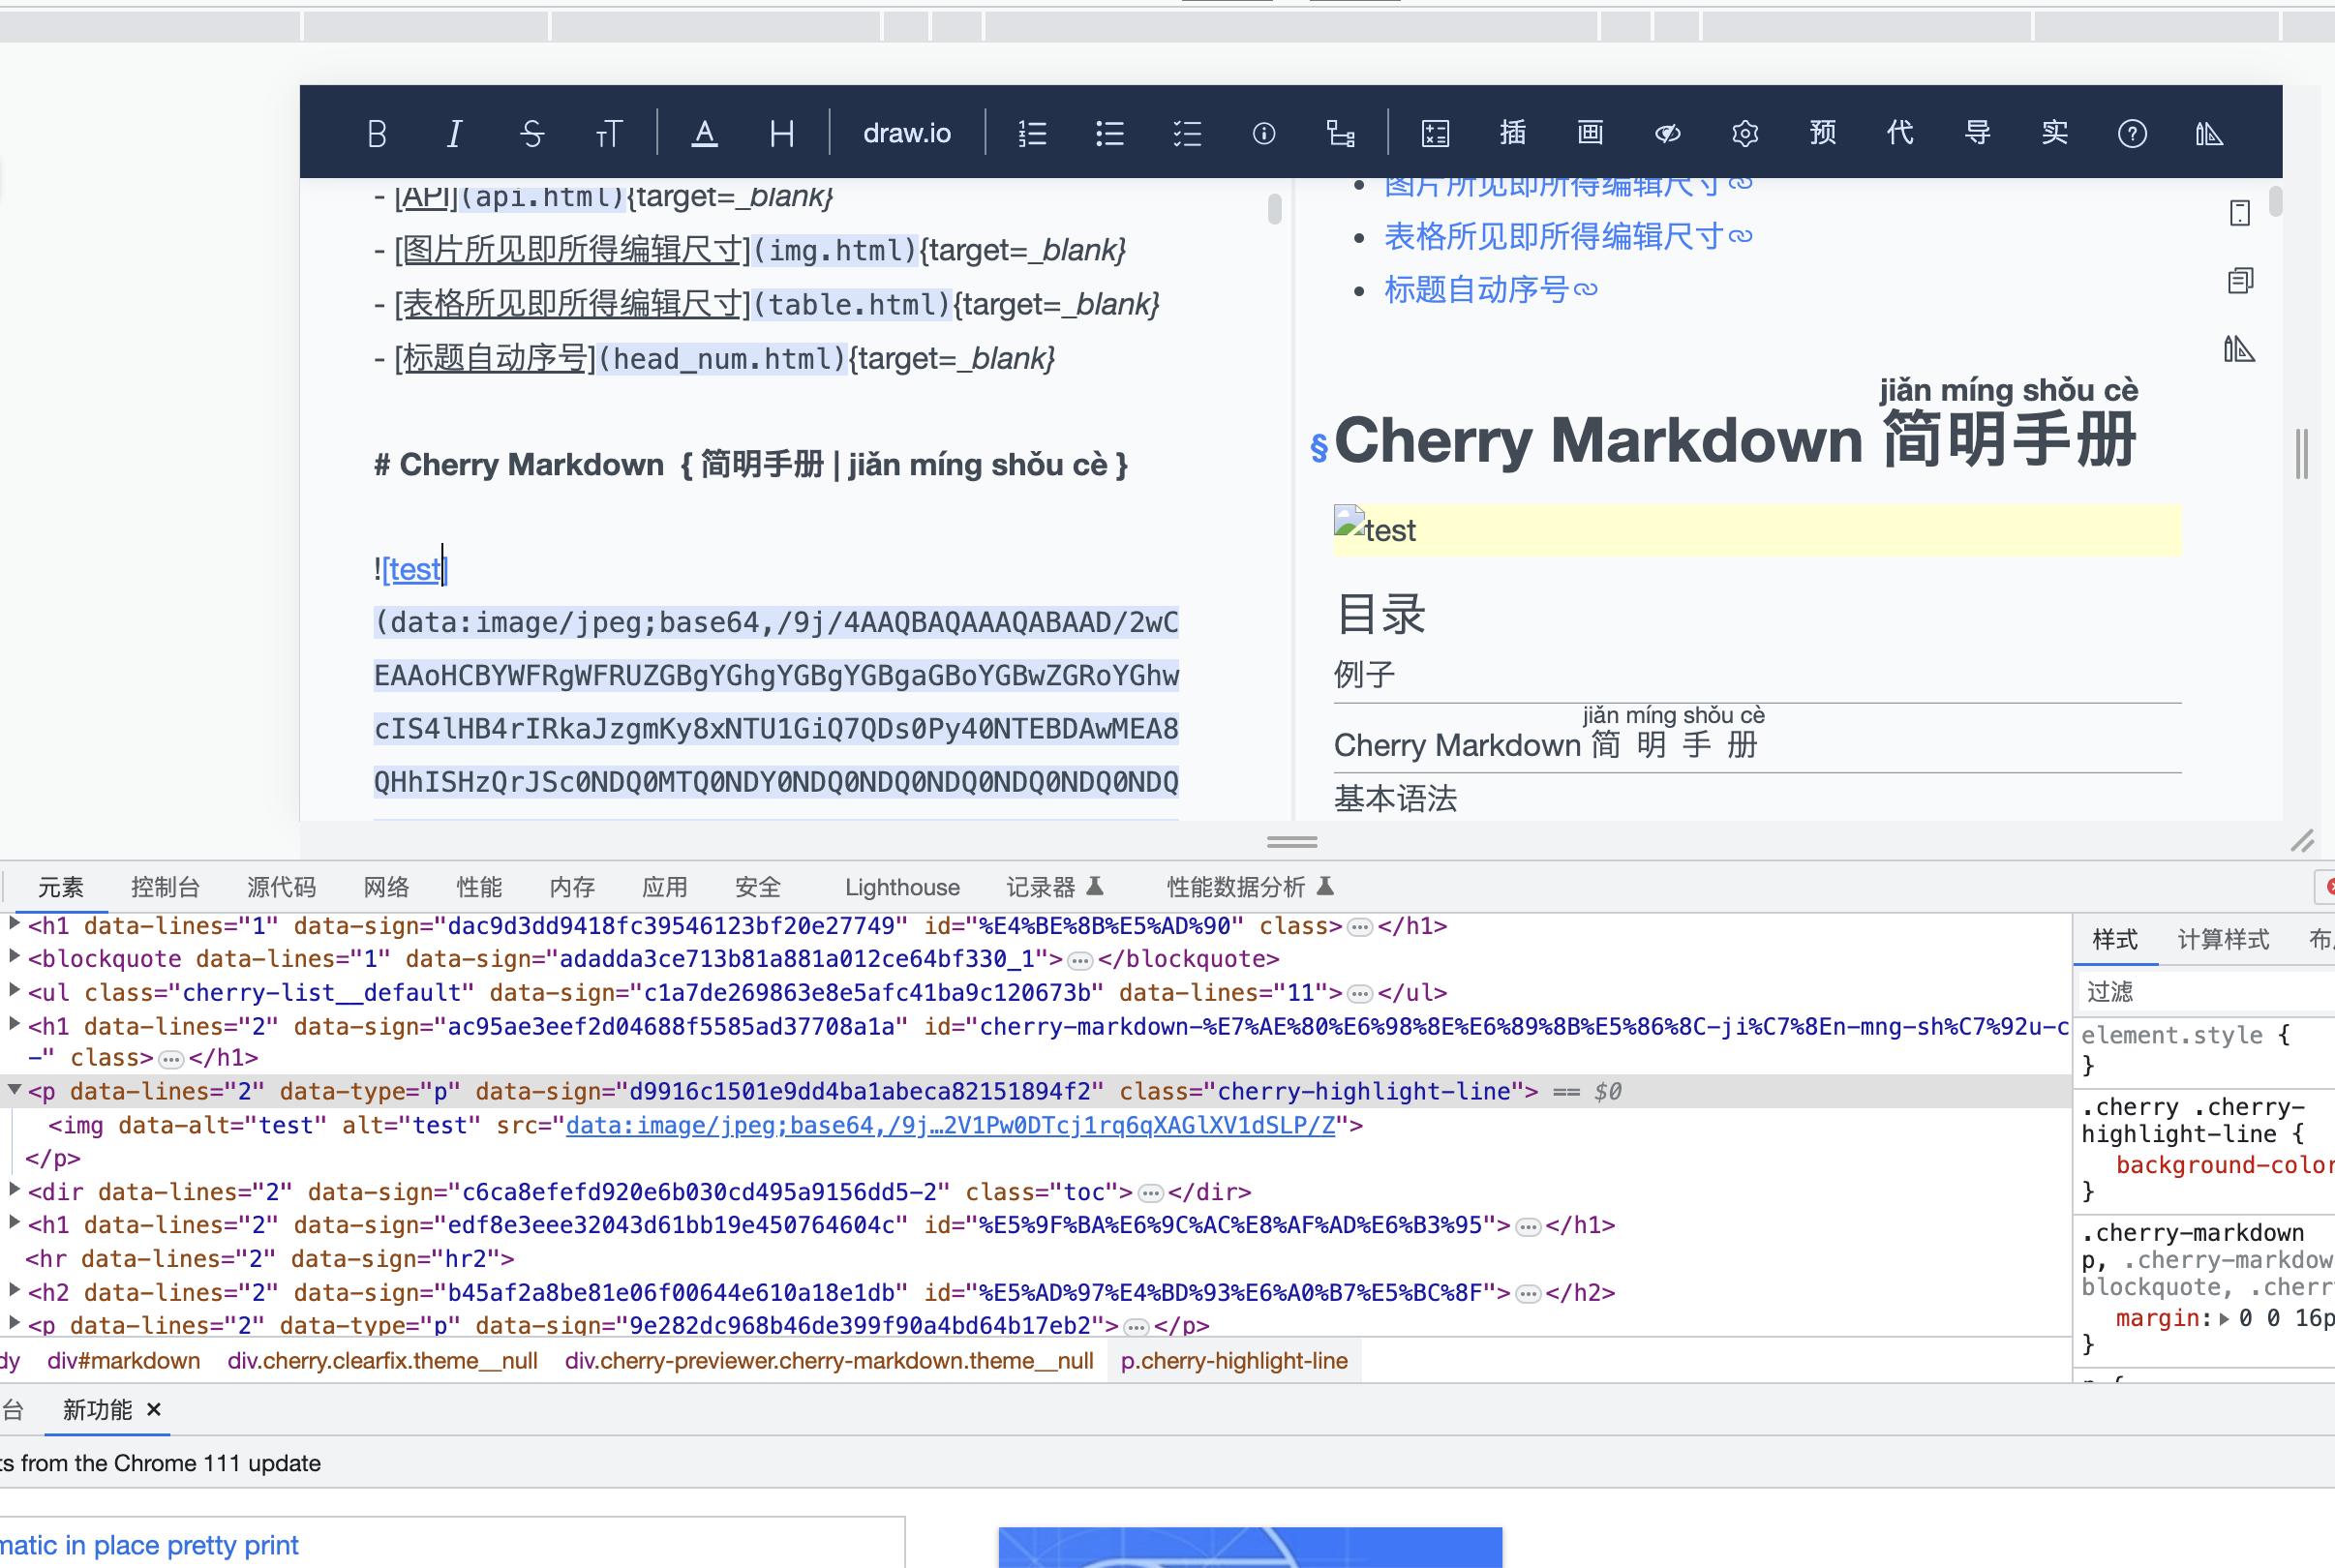Insert an ordered list
Screen dimensions: 2335x1568
(x=1032, y=133)
